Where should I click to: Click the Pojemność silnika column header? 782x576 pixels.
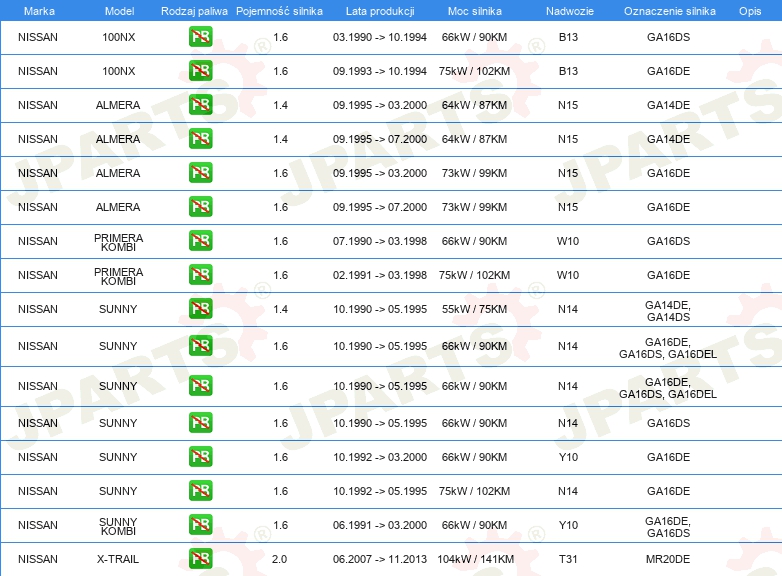pos(279,11)
